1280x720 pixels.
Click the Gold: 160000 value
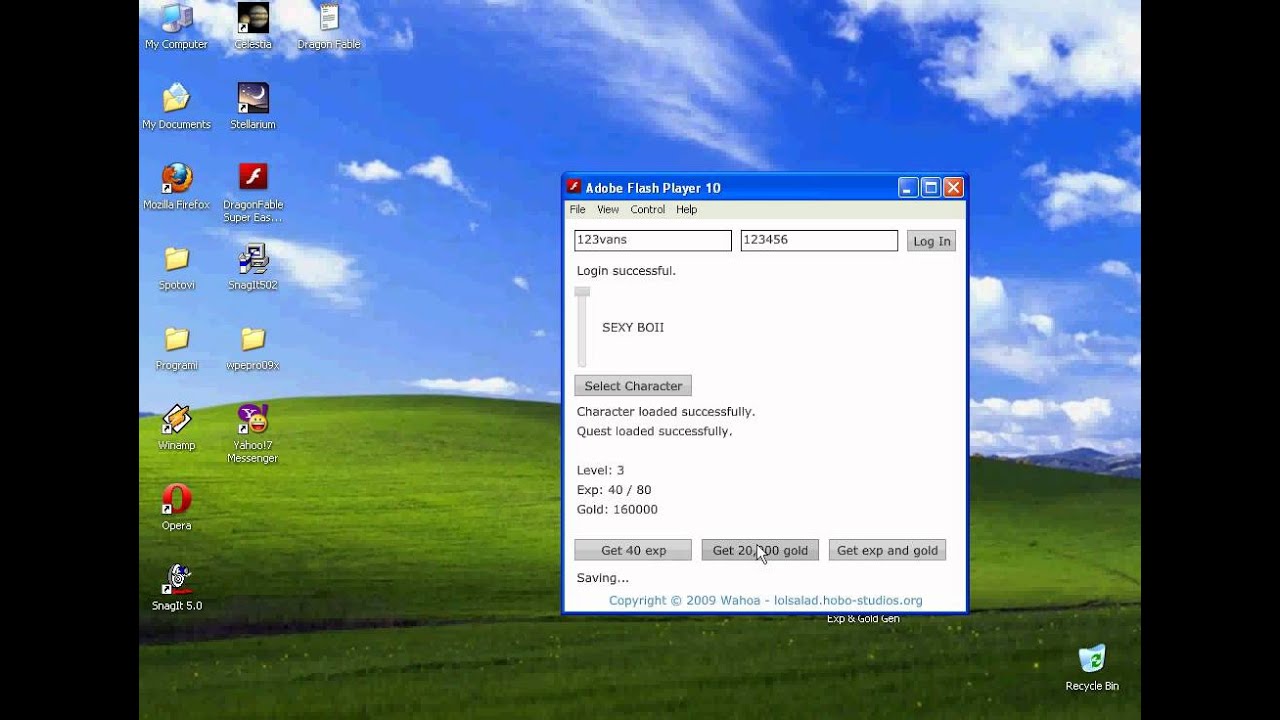[617, 510]
